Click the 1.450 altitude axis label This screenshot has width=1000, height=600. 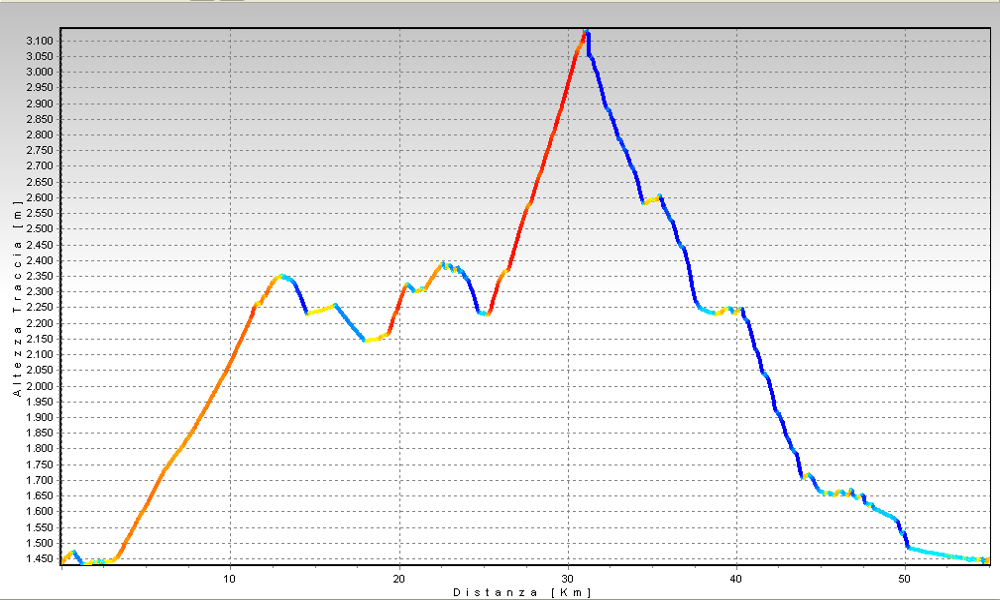40,559
